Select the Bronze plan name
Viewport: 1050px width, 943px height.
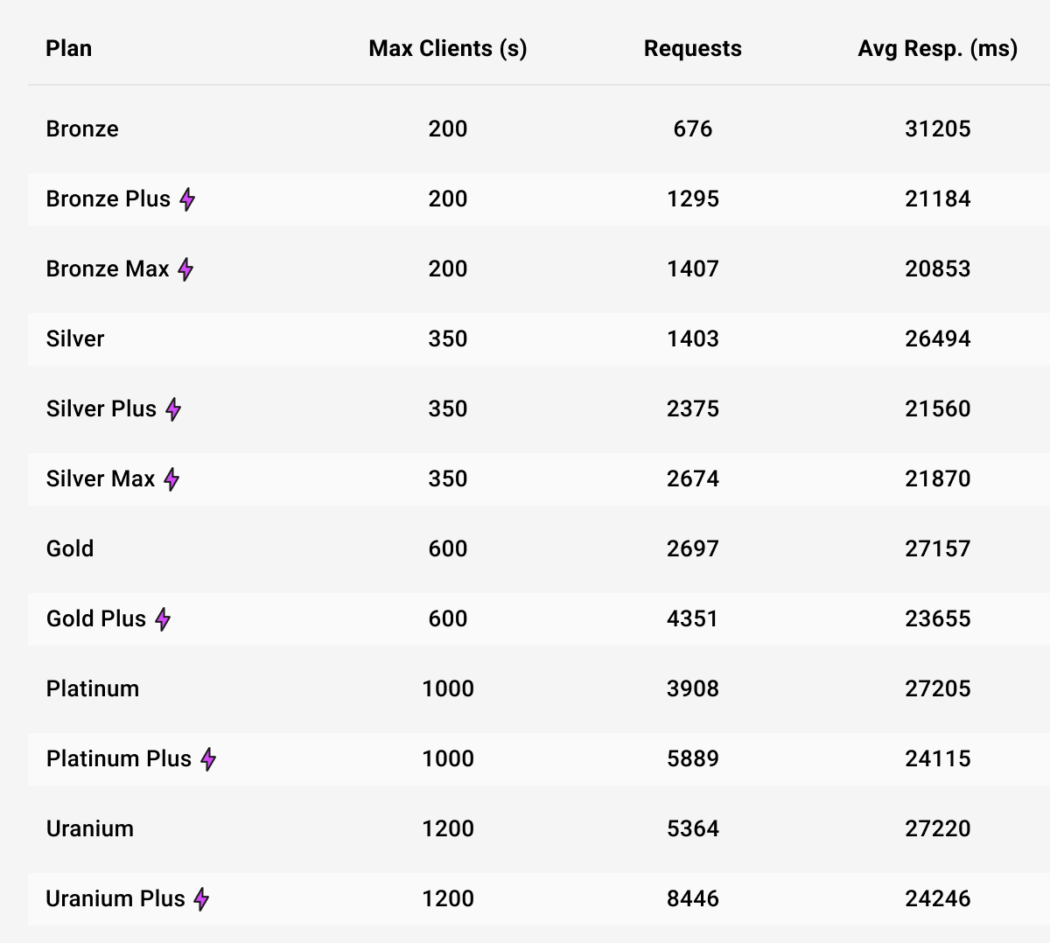click(x=82, y=129)
